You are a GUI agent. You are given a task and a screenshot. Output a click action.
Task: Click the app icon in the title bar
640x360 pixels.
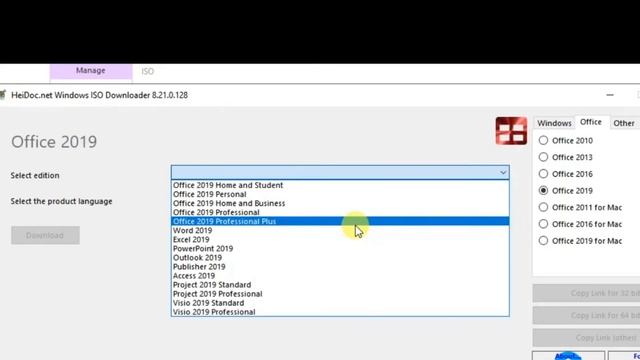tap(2, 95)
